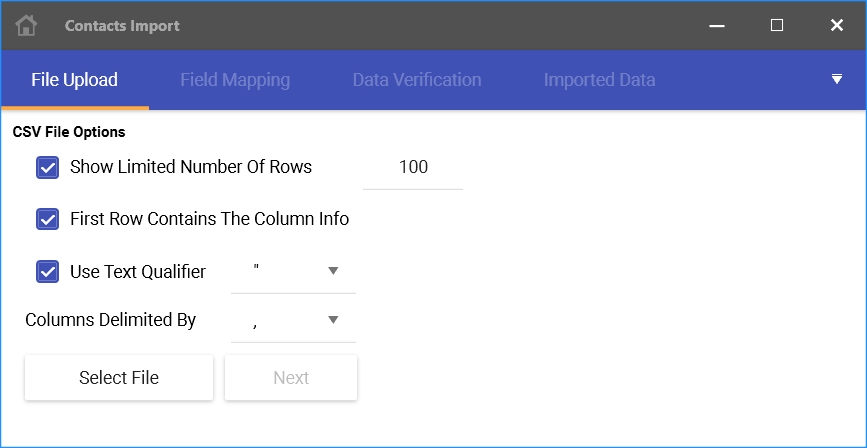Select the File Upload tab

click(x=75, y=80)
